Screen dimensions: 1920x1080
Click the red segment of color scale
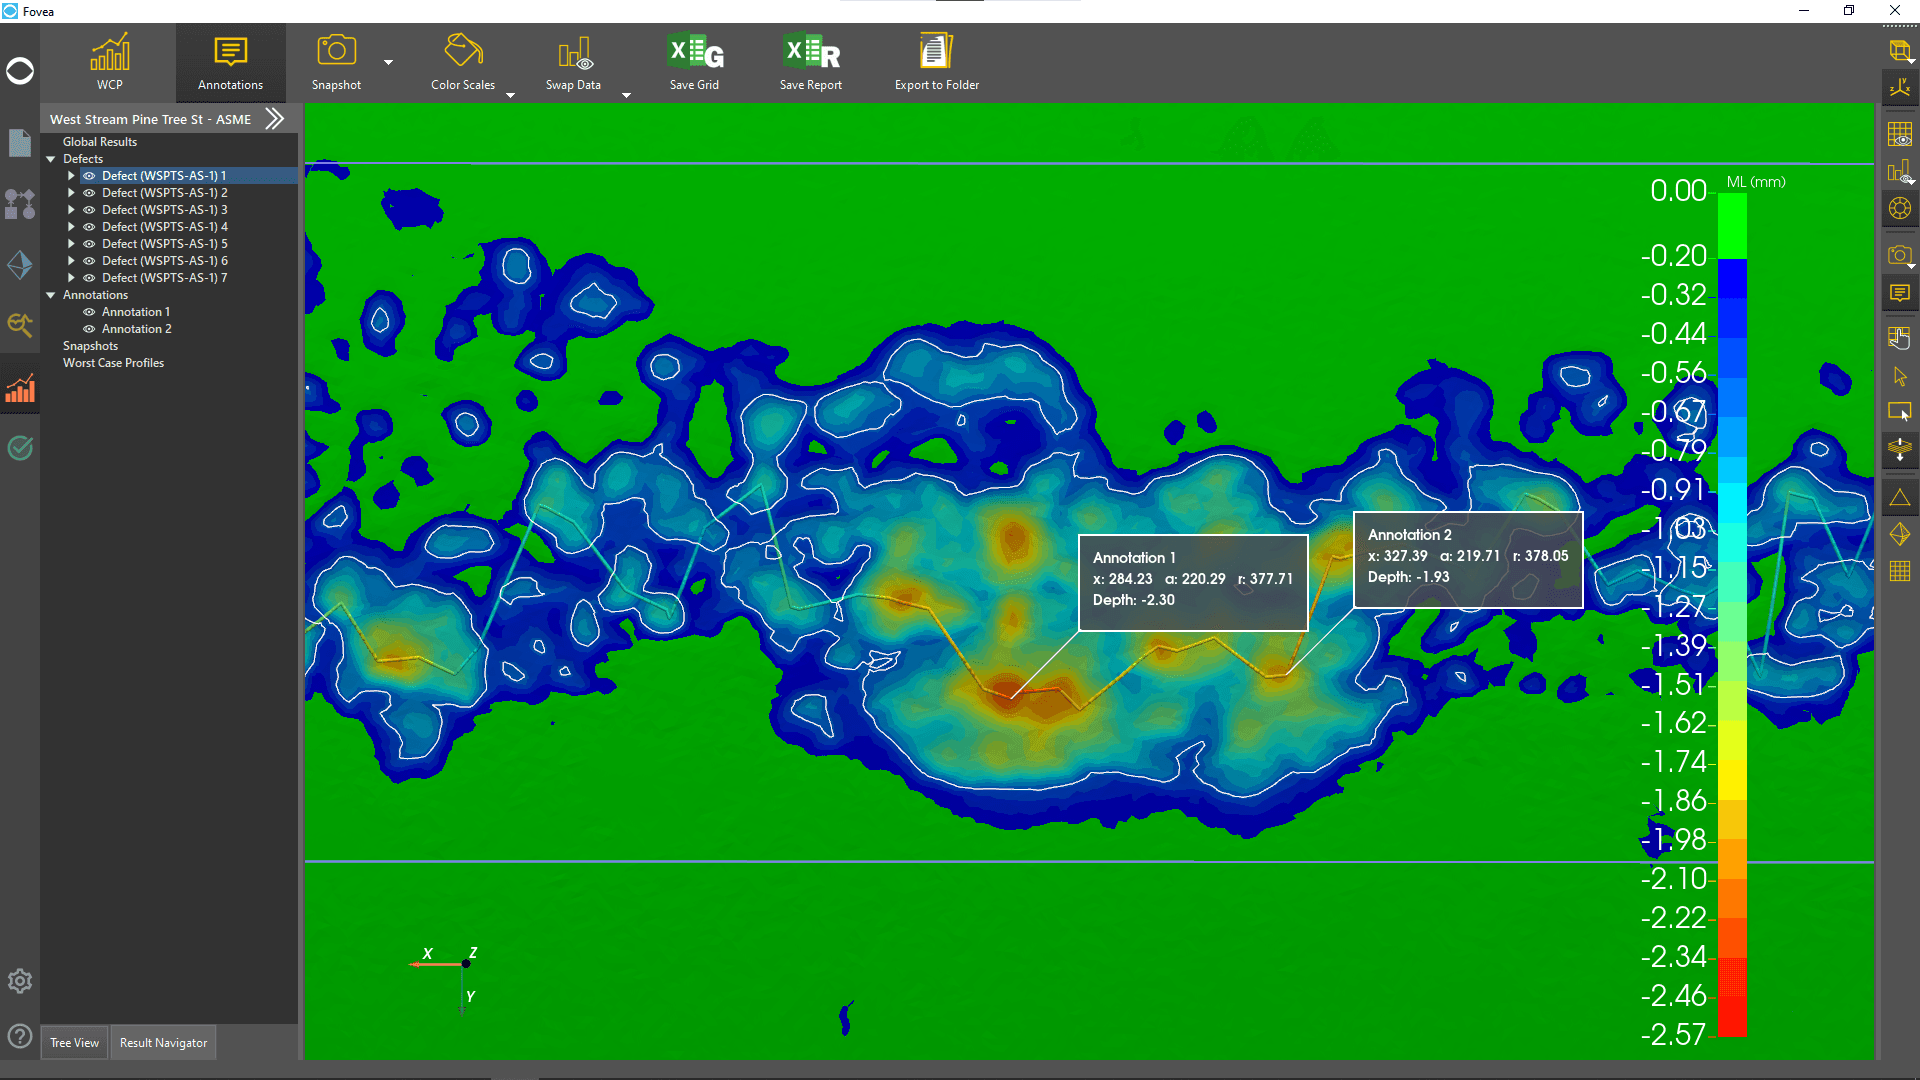1732,997
